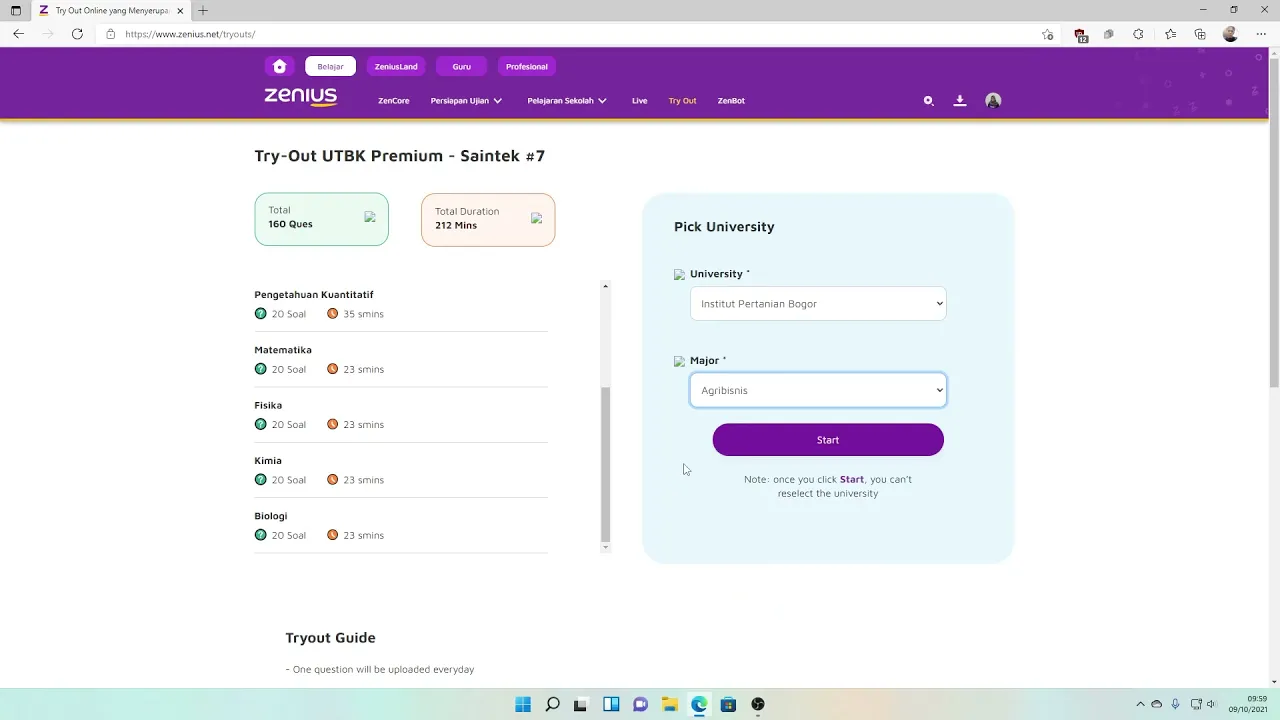The image size is (1280, 720).
Task: Click the page vertical scrollbar
Action: click(x=1274, y=222)
